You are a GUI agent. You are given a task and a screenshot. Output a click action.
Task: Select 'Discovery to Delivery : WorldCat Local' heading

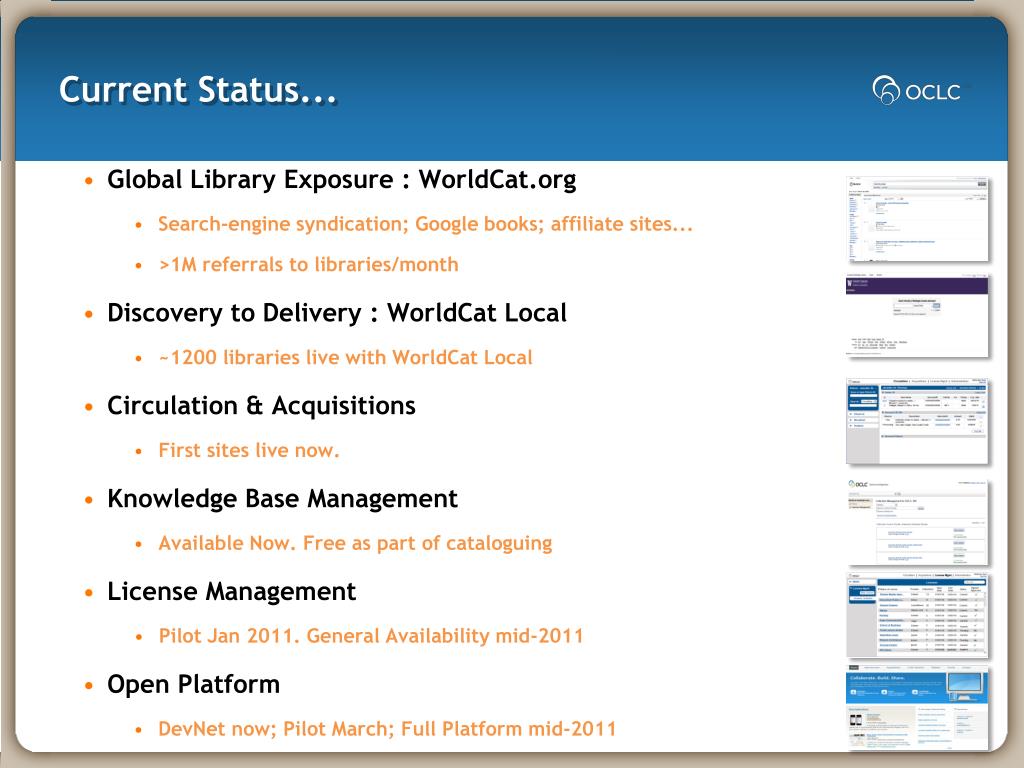pyautogui.click(x=337, y=313)
